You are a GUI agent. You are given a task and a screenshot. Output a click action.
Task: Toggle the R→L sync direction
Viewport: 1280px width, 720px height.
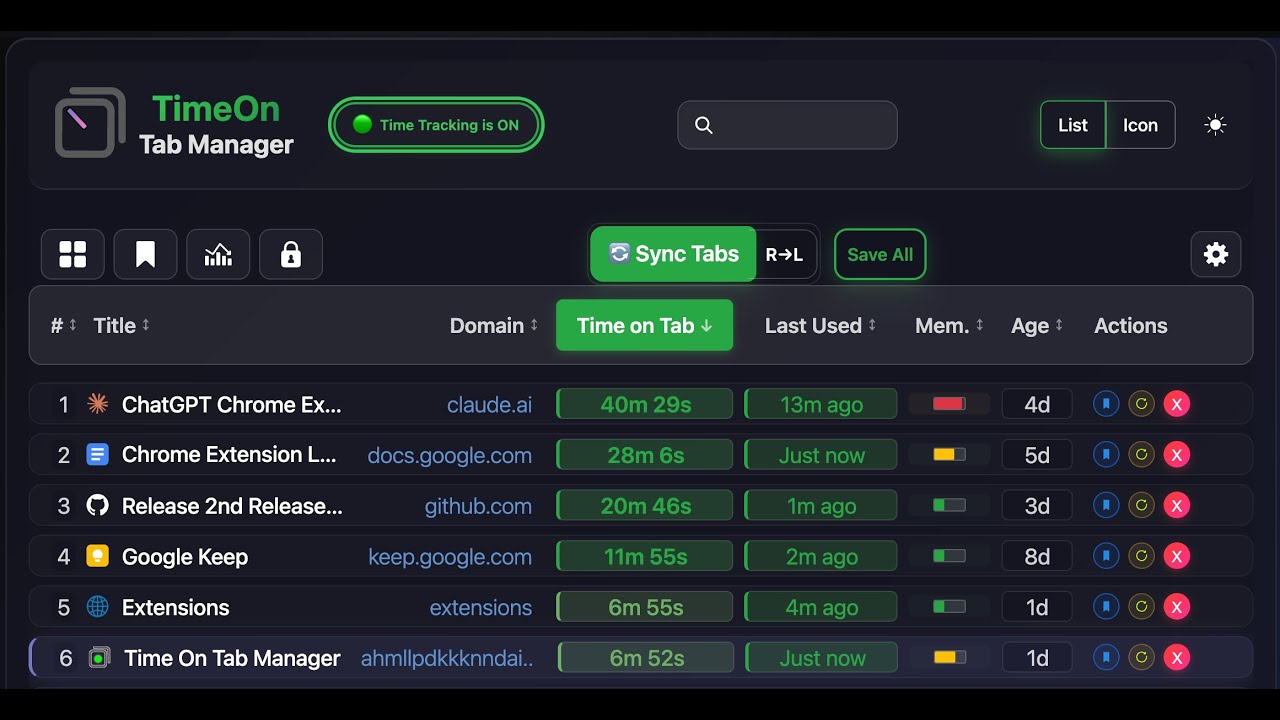click(785, 254)
